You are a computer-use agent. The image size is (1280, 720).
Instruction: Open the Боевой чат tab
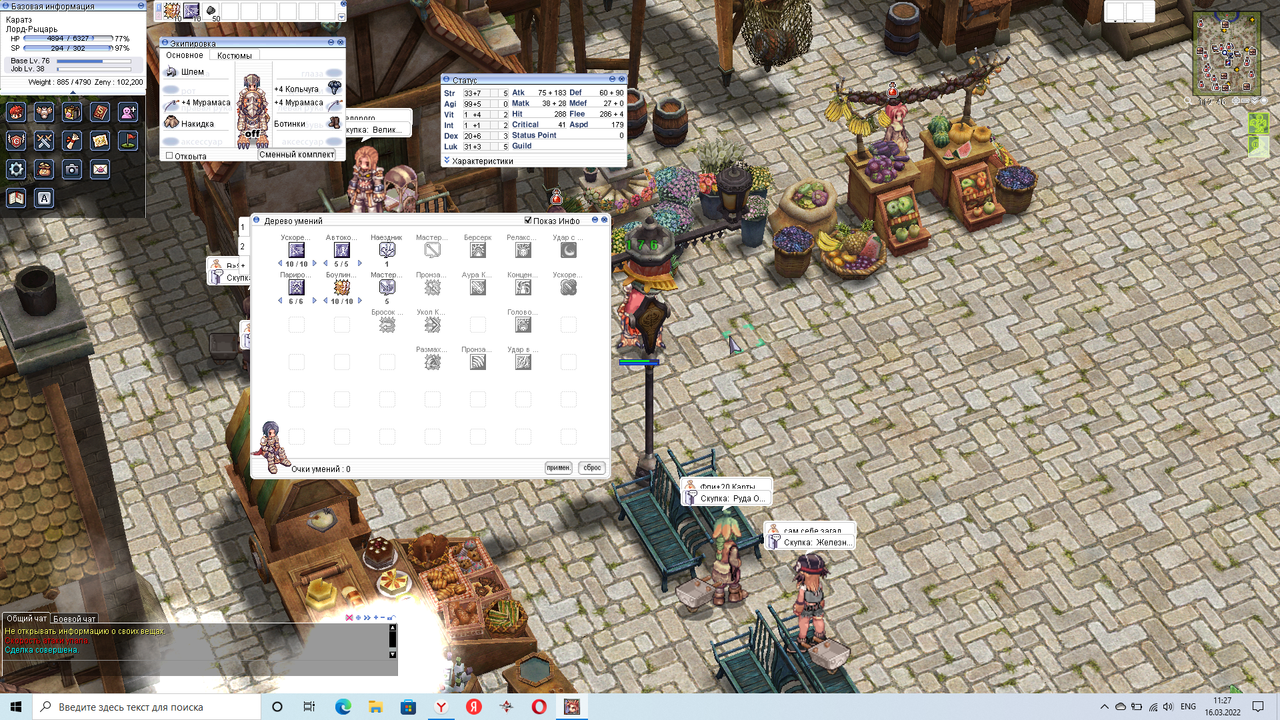tap(74, 619)
